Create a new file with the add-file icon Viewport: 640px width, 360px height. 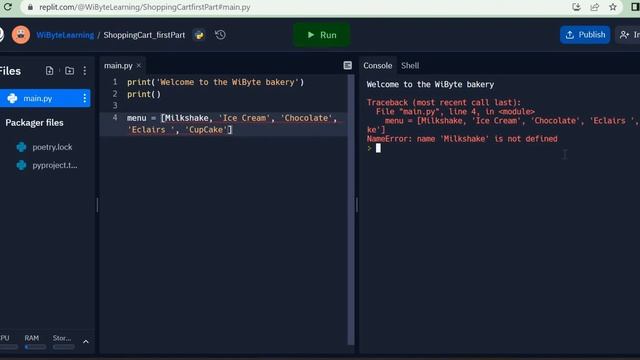pos(49,71)
